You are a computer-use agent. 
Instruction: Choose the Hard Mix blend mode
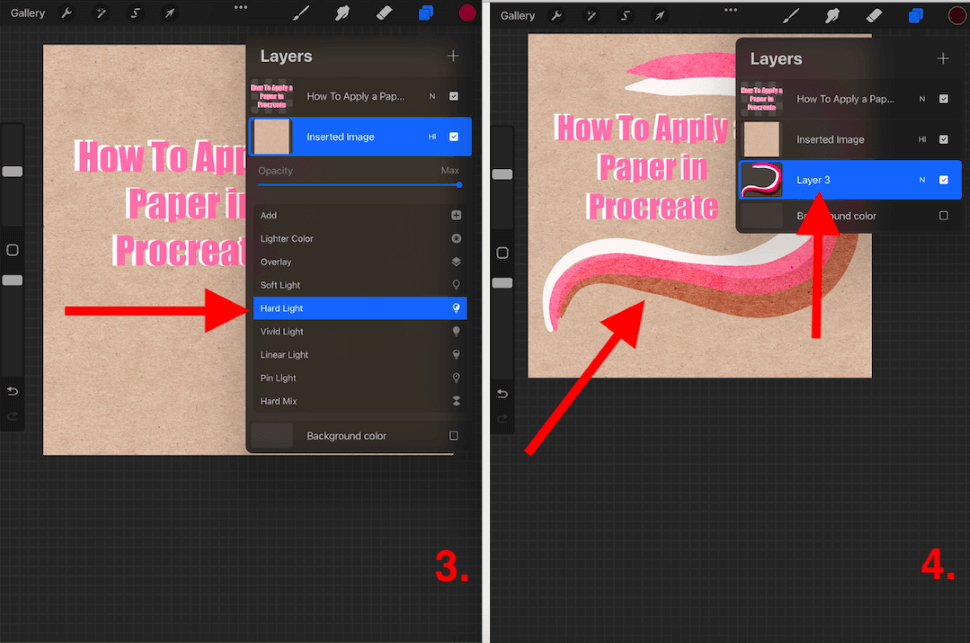click(360, 401)
